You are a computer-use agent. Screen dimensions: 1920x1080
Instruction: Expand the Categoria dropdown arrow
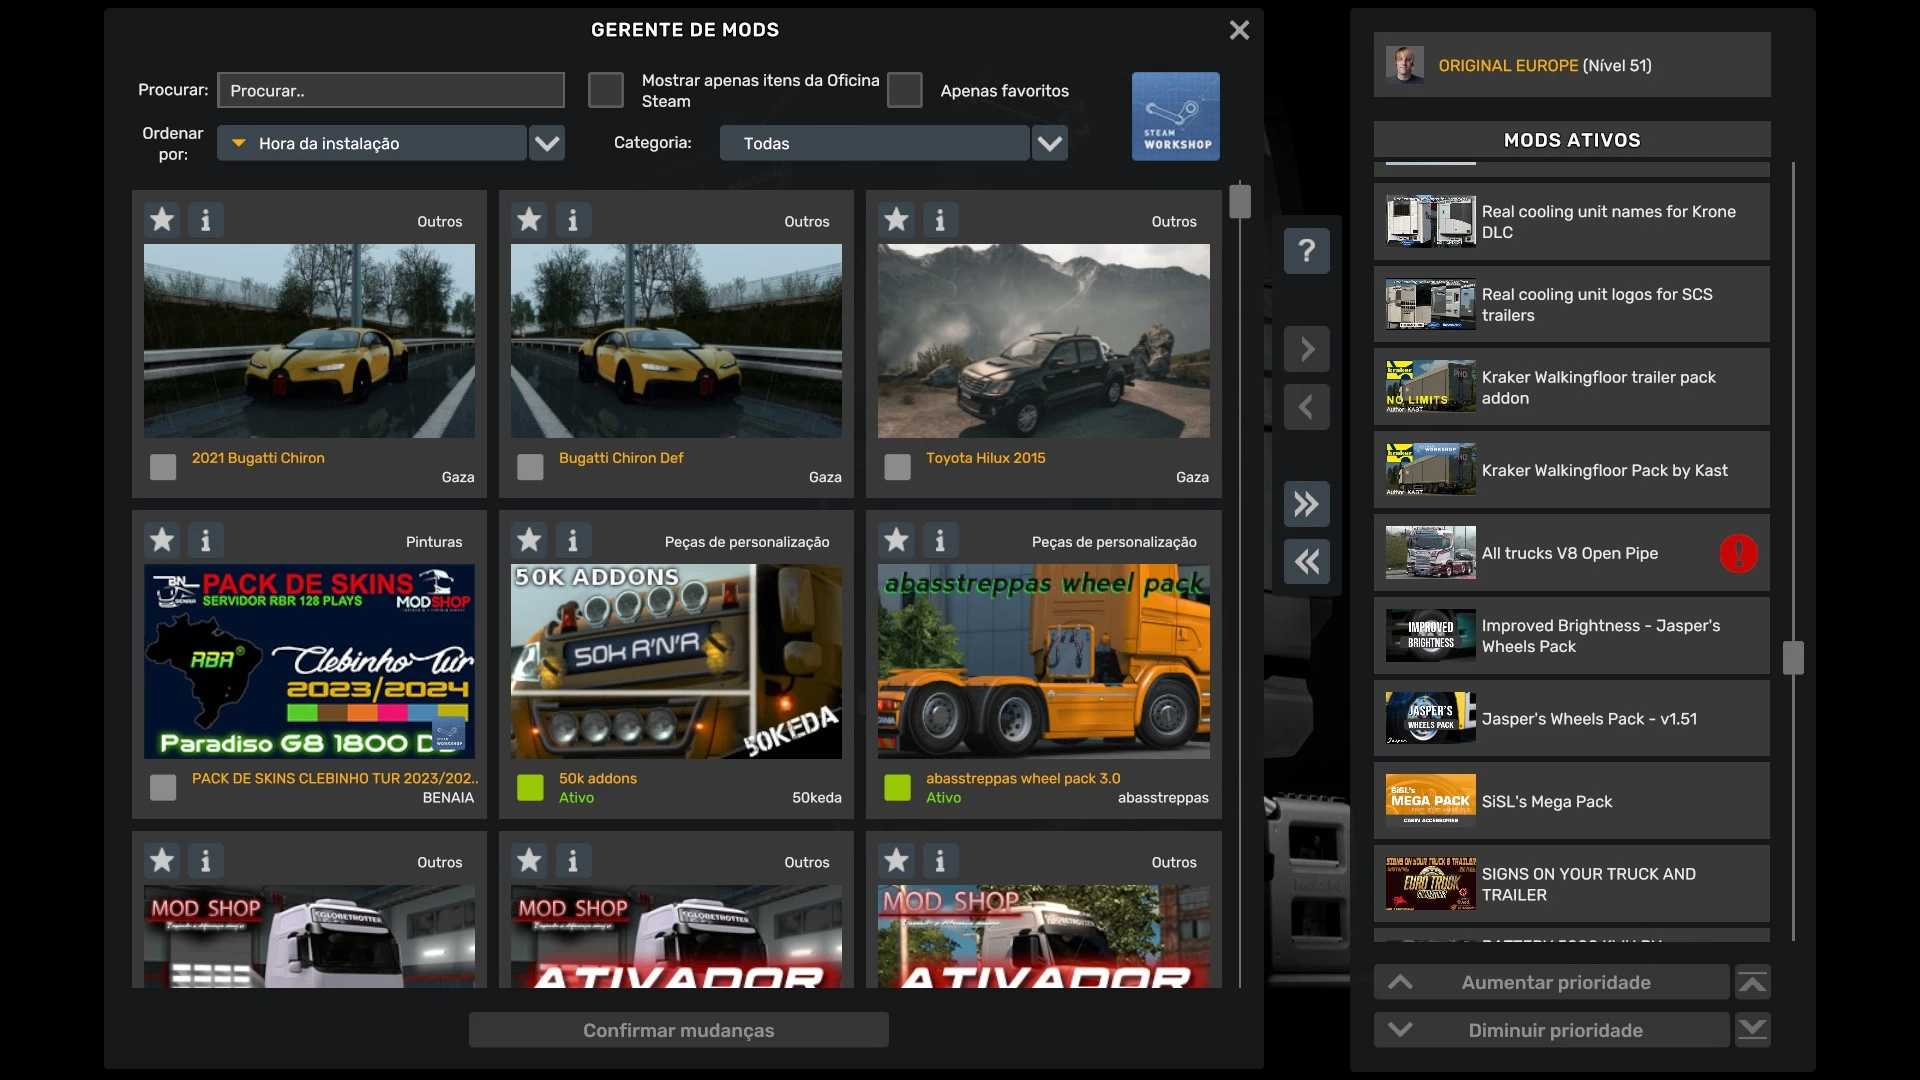click(1049, 143)
